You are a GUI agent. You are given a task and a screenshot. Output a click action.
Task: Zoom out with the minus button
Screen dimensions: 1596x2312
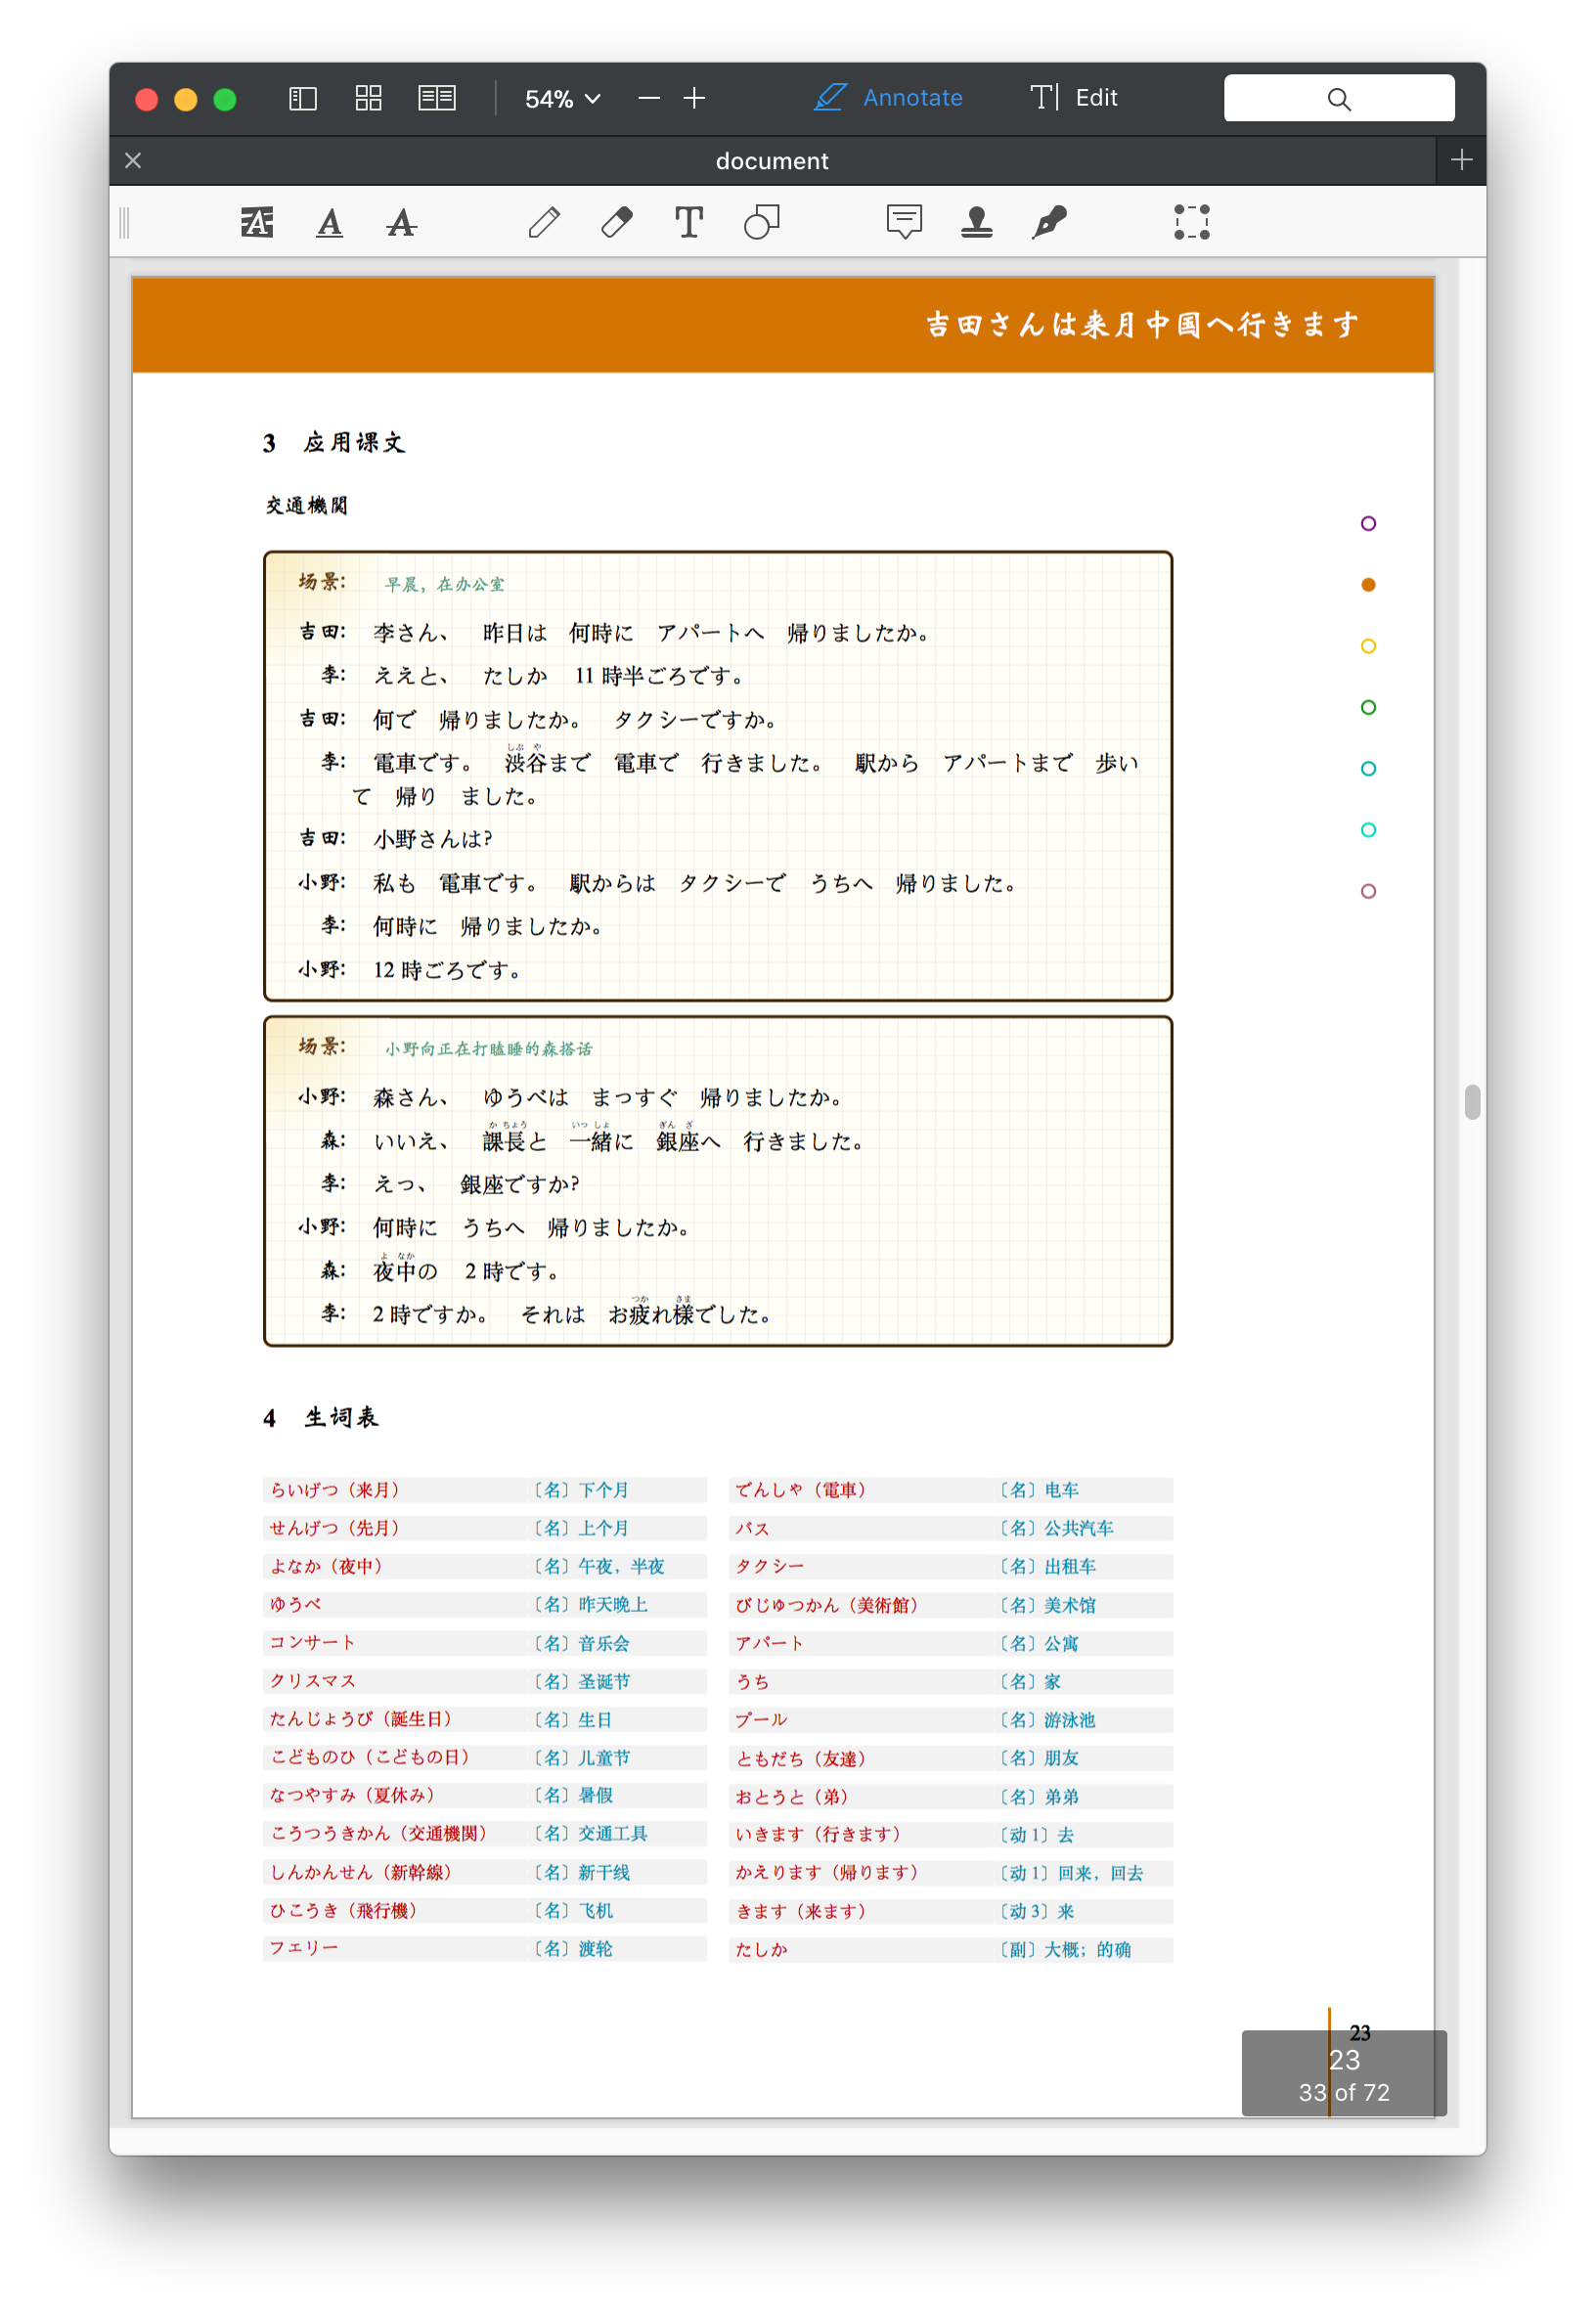point(649,98)
